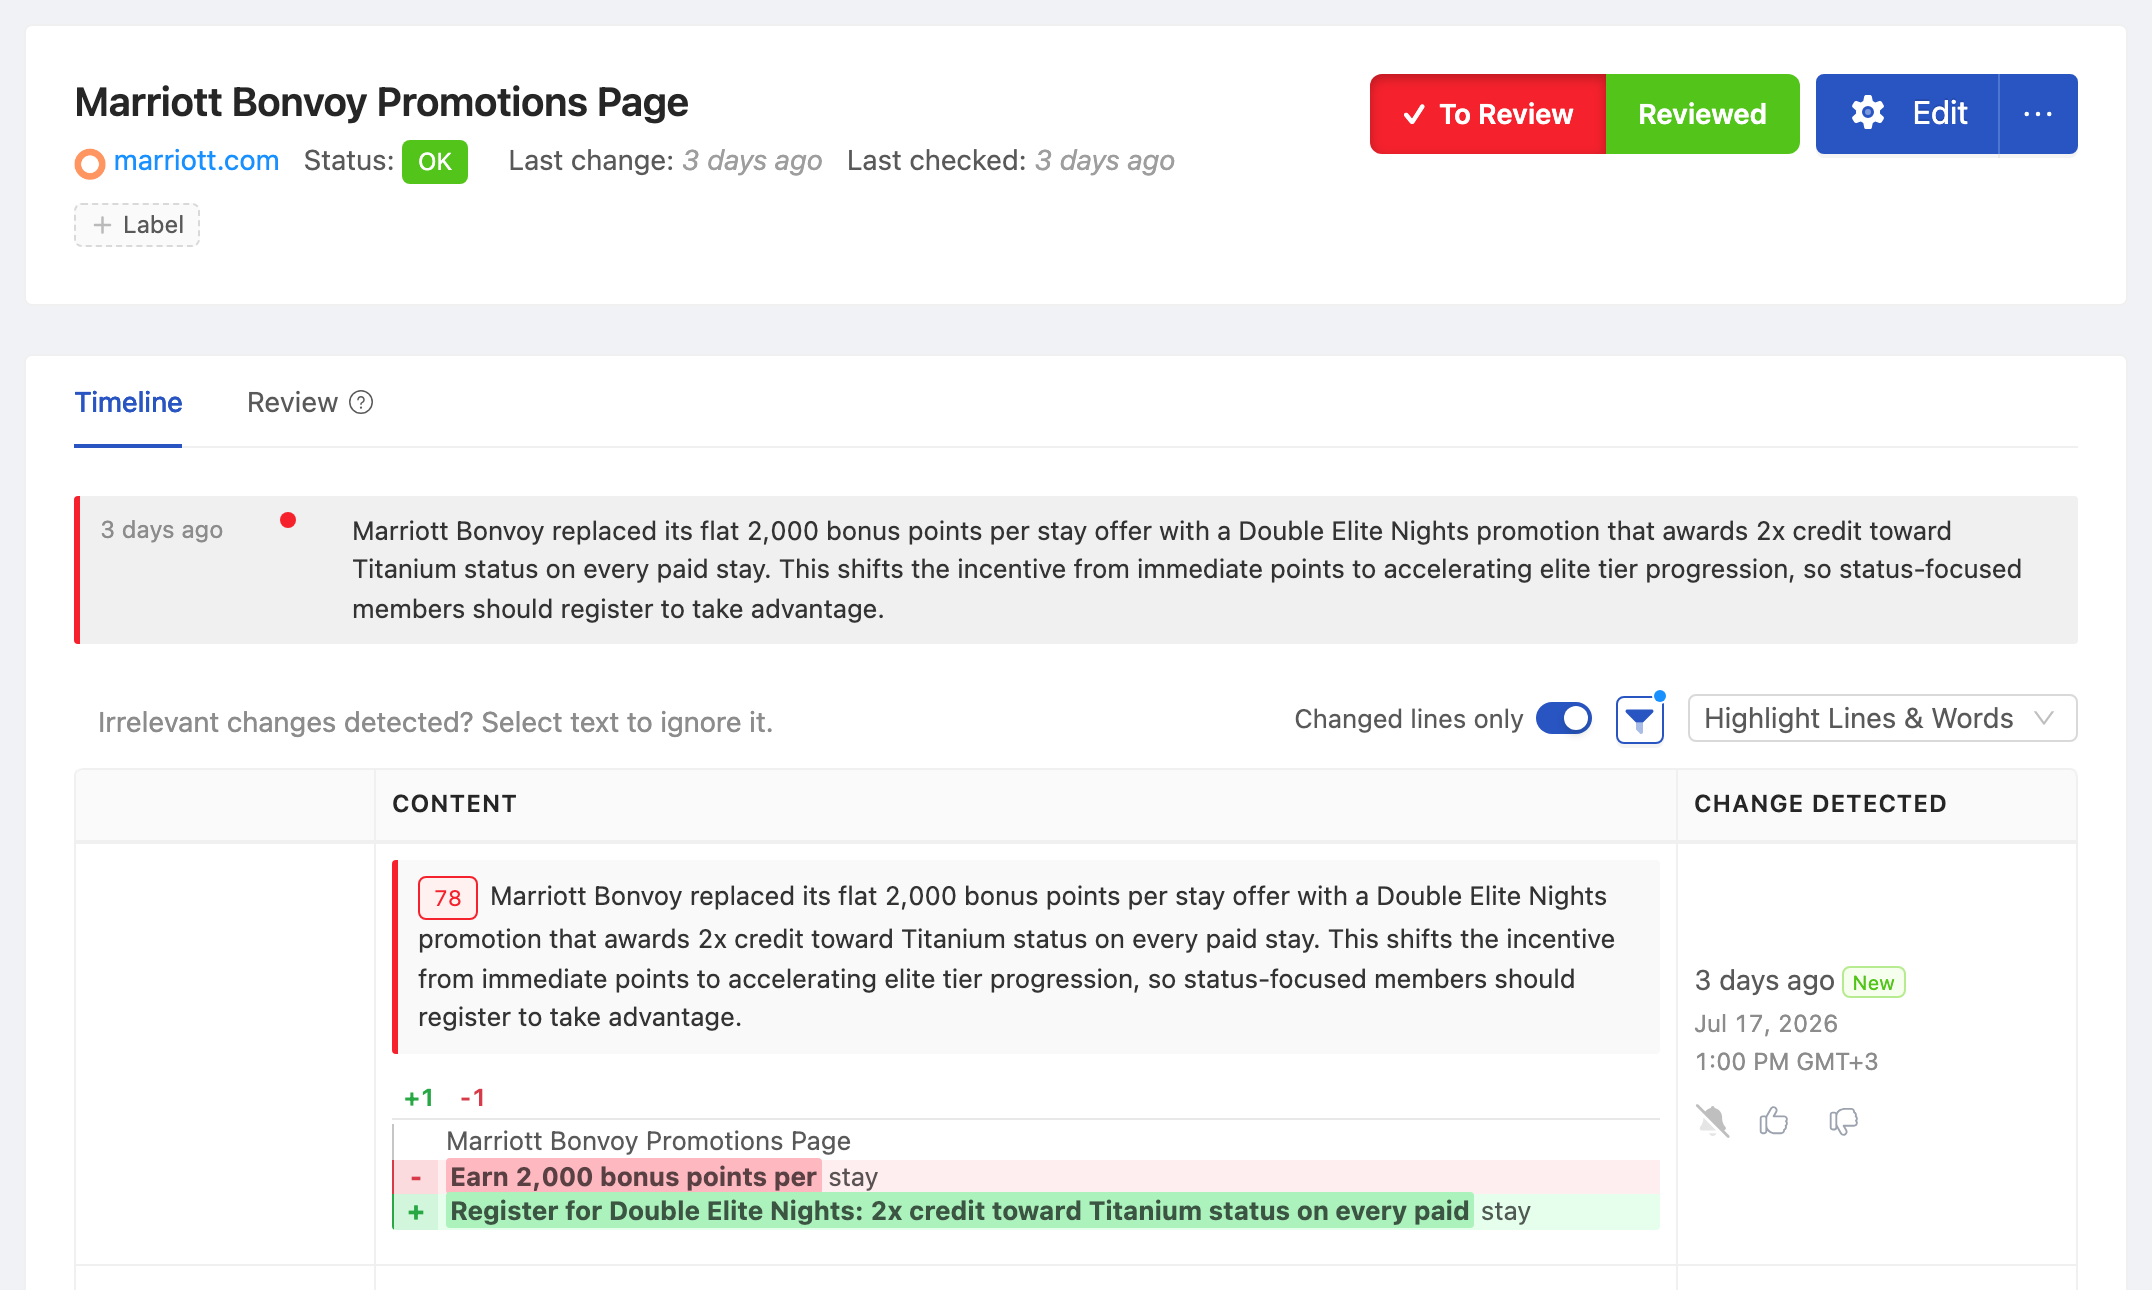Toggle the Changed lines only switch
Screen dimensions: 2152x1290
[1564, 718]
